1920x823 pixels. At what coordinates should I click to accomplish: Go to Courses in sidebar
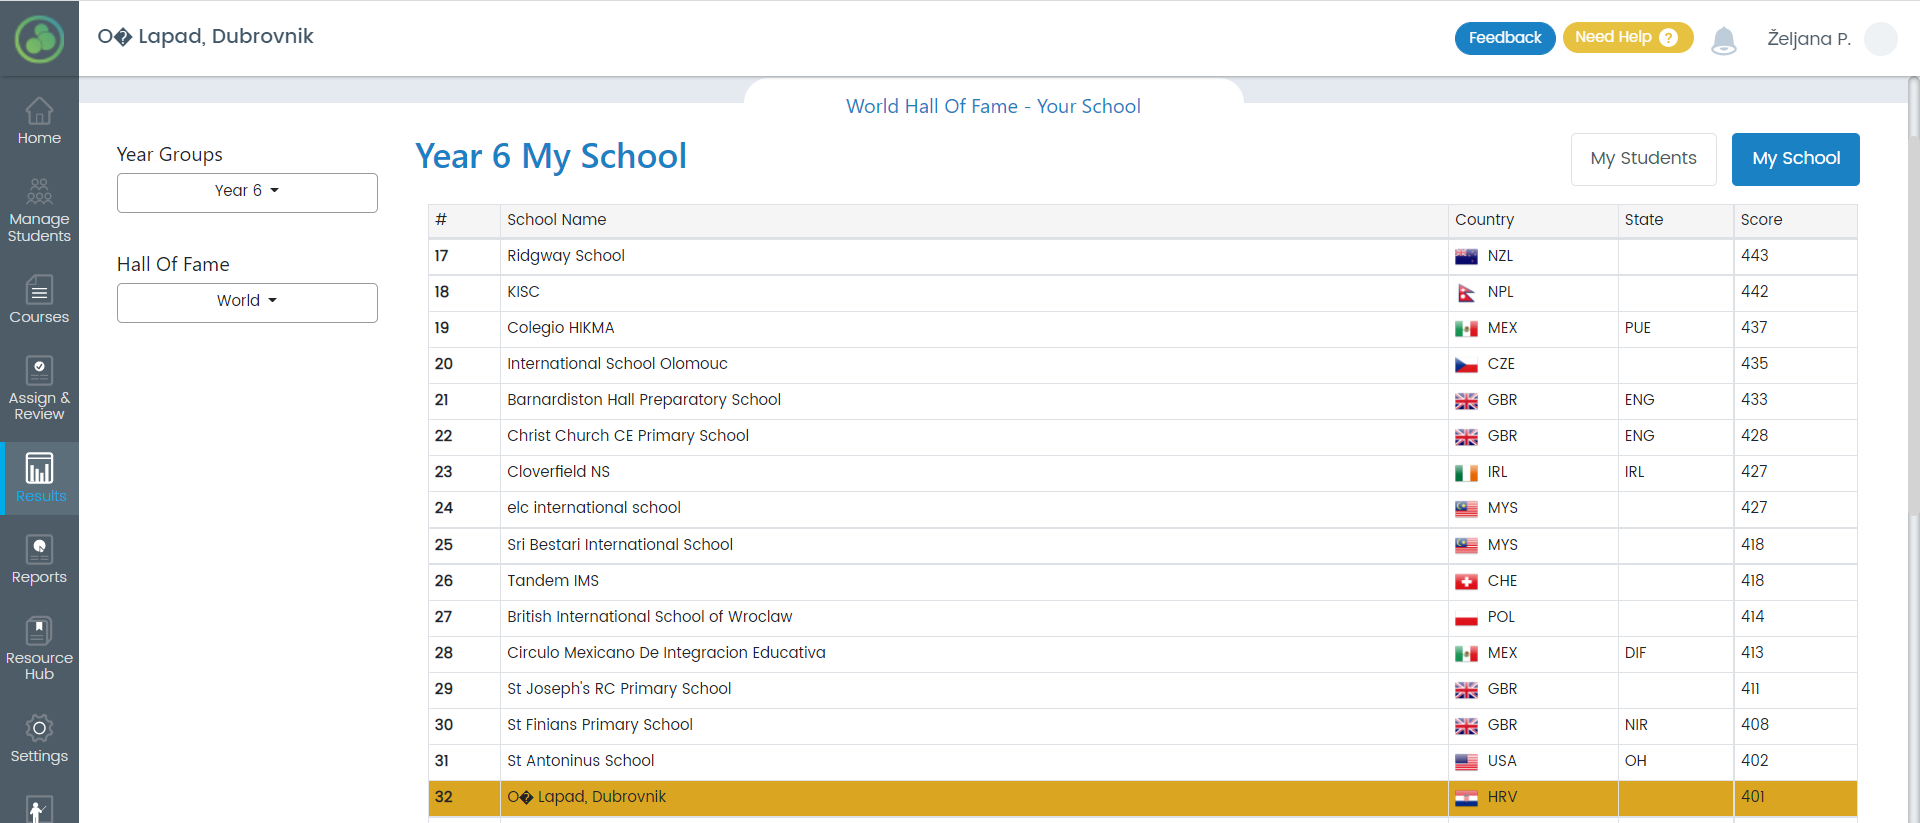click(x=39, y=299)
